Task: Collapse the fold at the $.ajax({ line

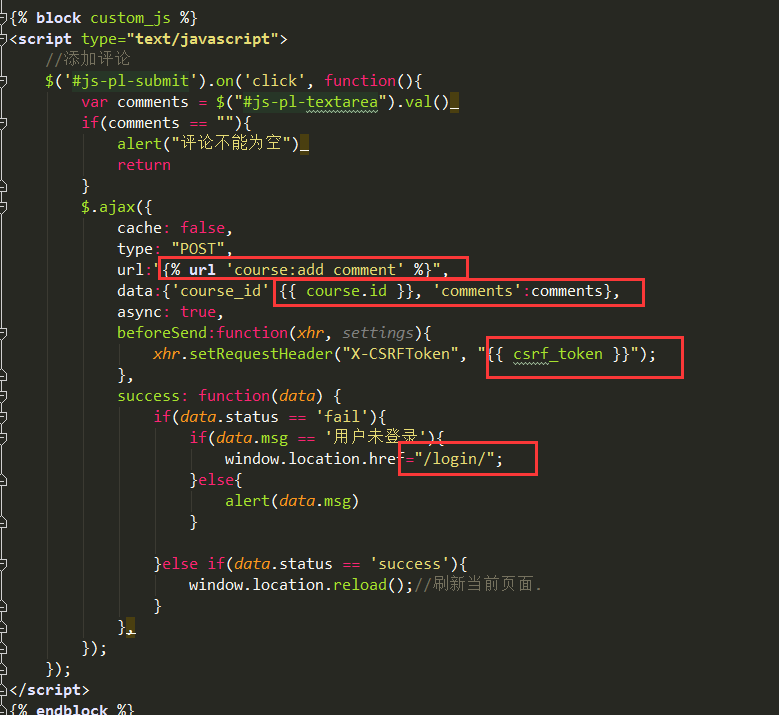Action: pos(2,207)
